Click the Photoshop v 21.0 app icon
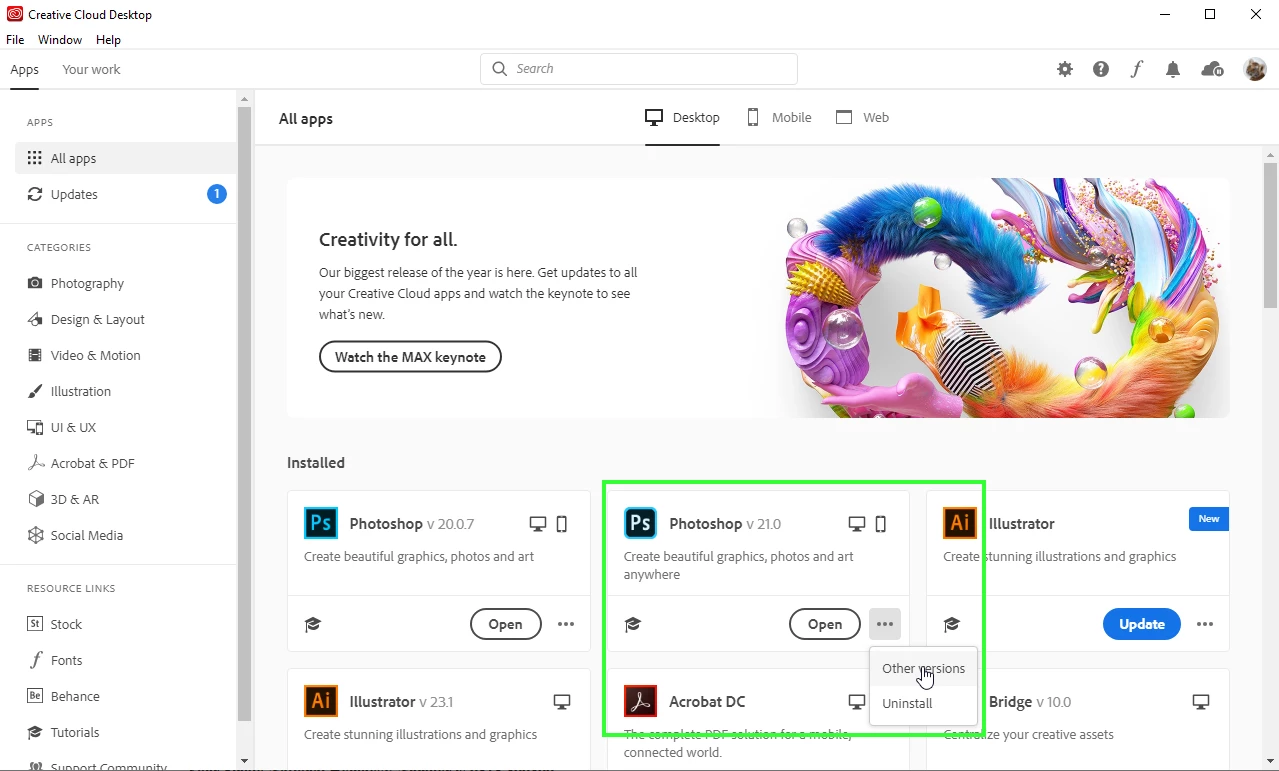This screenshot has height=771, width=1279. [640, 523]
